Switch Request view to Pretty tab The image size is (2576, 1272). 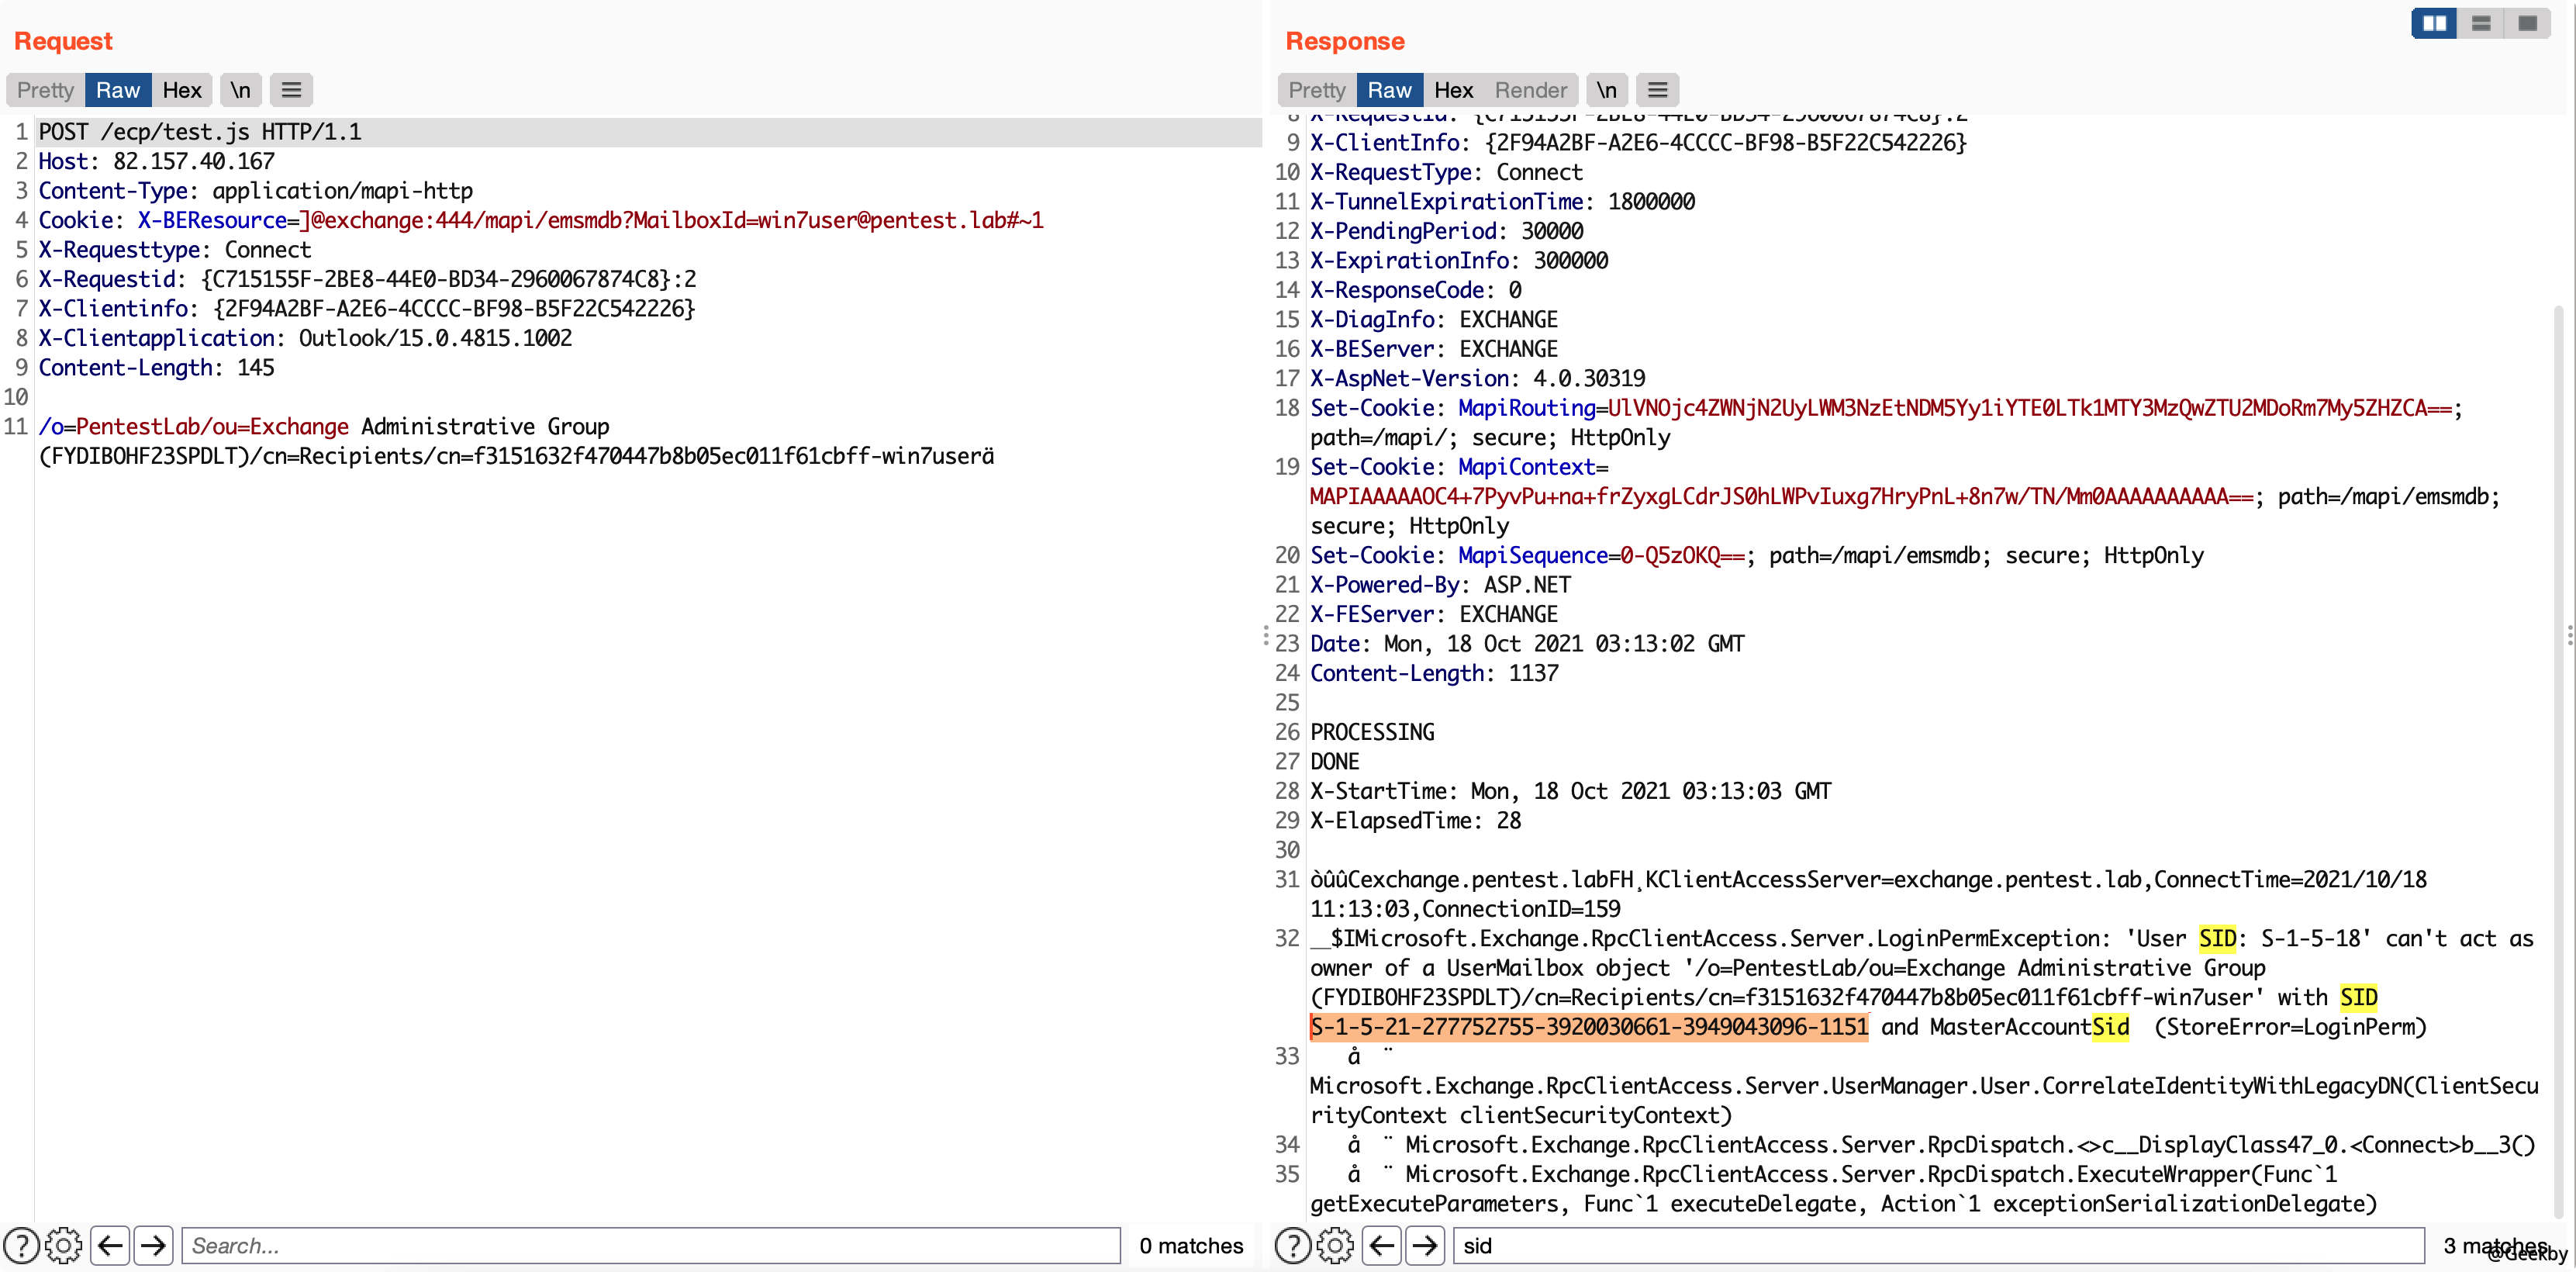[x=45, y=90]
